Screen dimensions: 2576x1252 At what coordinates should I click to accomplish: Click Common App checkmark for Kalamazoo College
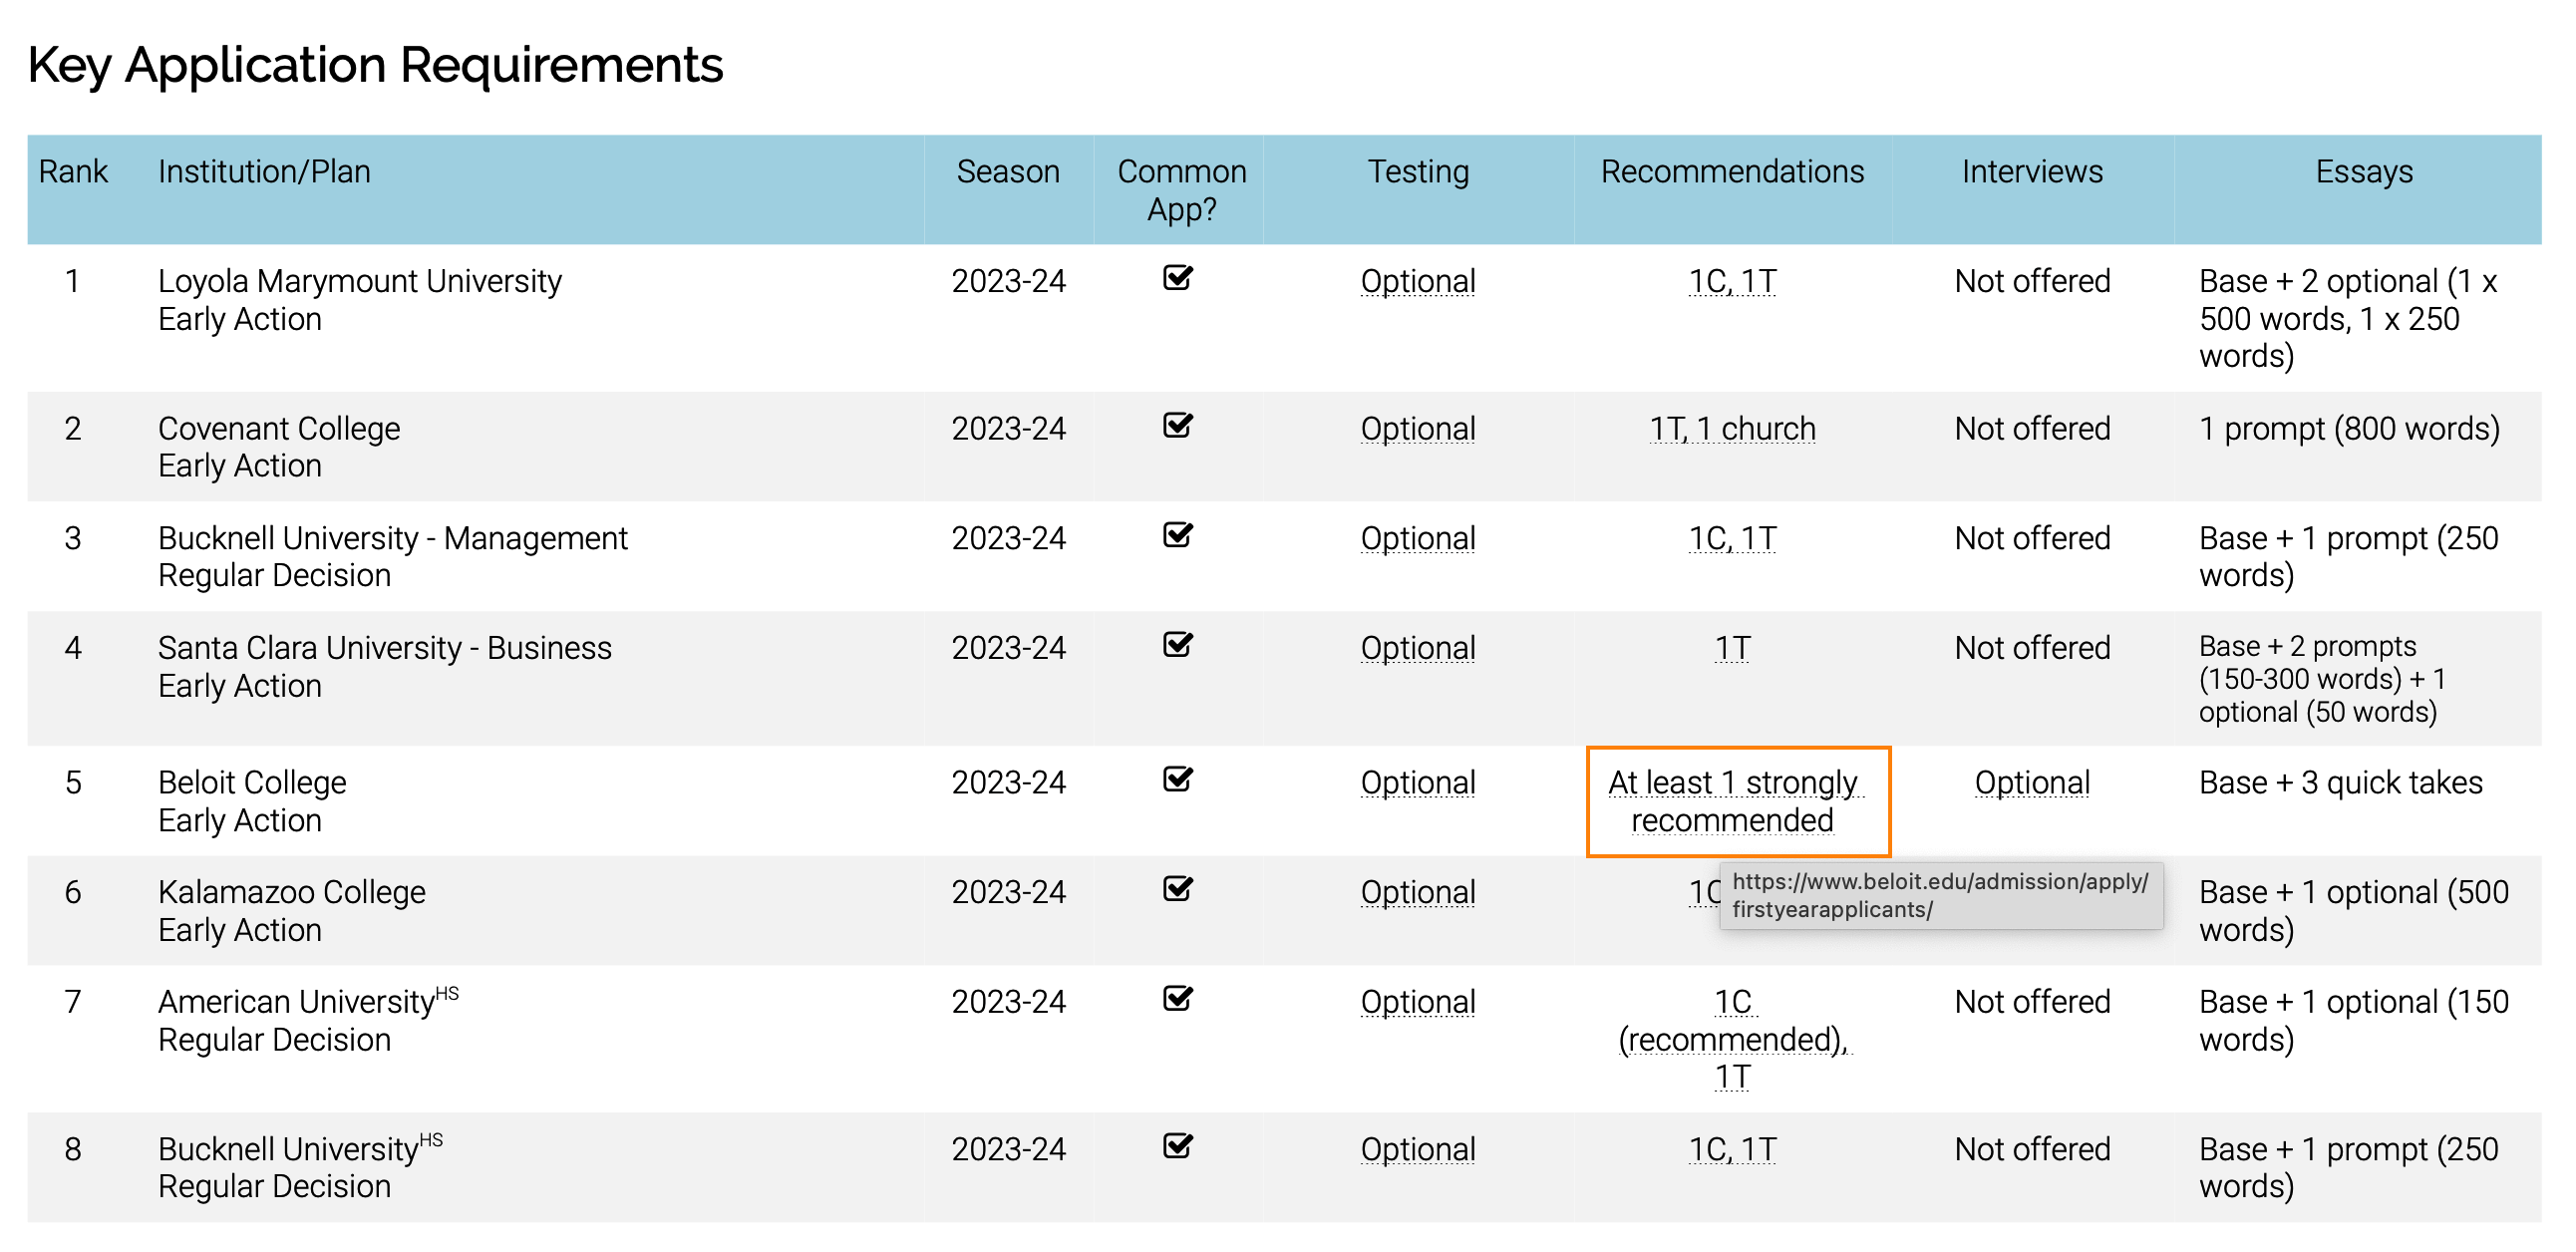click(1178, 888)
